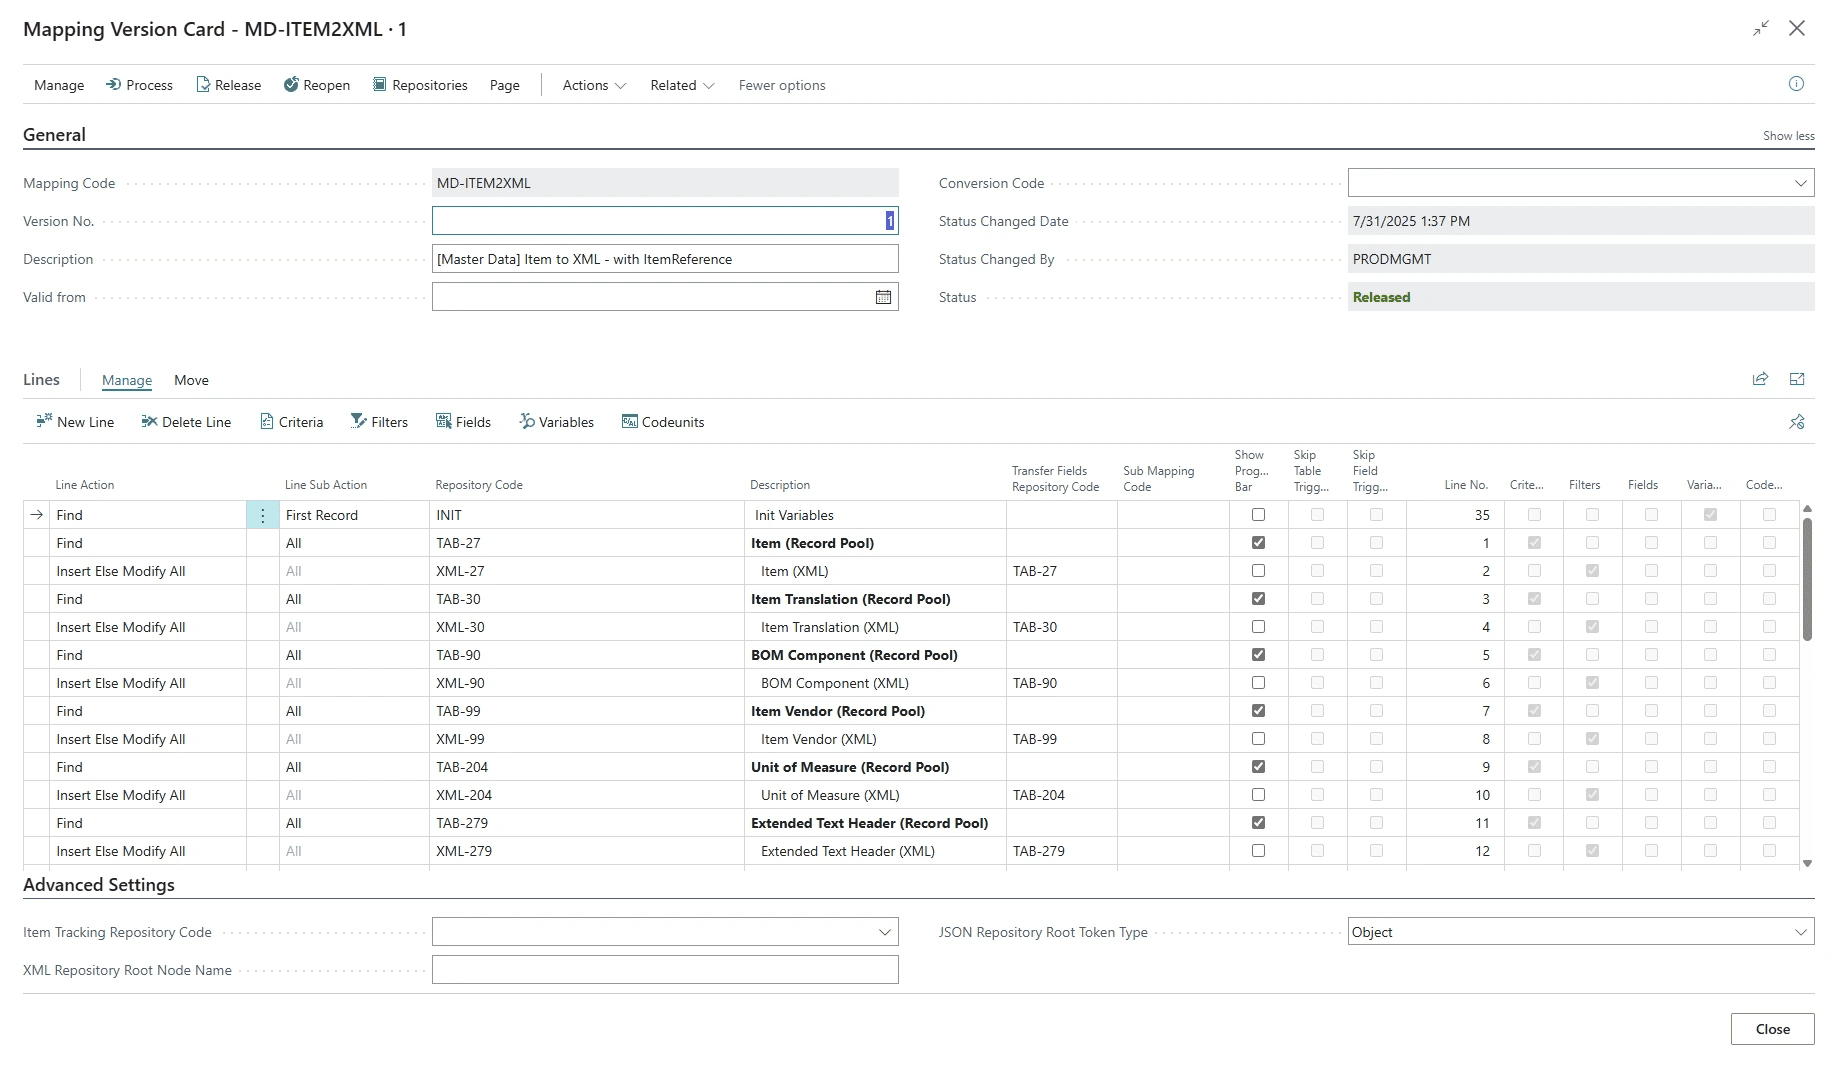Collapse the Advanced Settings section header

click(99, 885)
